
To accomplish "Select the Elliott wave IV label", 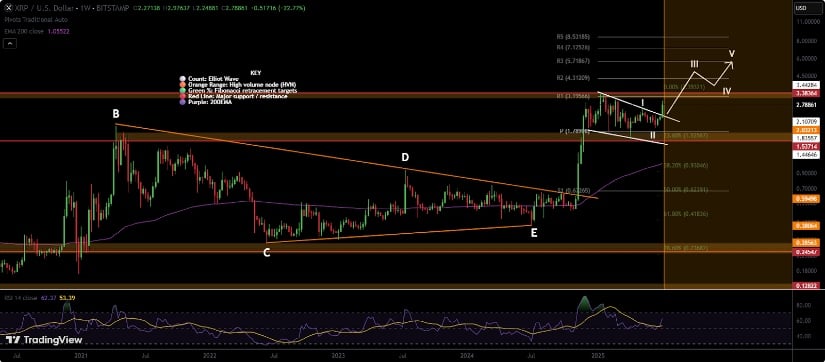I will (727, 92).
